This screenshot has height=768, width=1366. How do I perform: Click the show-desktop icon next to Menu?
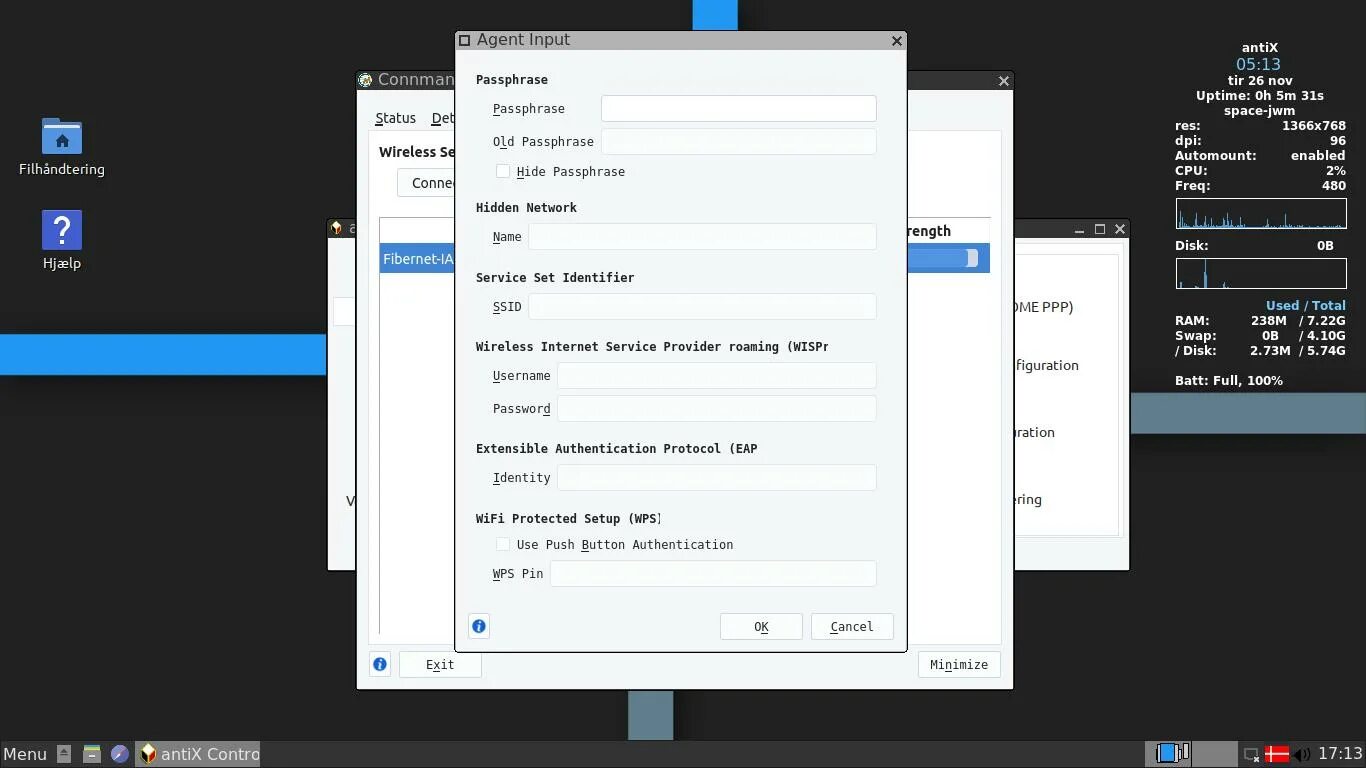point(64,754)
